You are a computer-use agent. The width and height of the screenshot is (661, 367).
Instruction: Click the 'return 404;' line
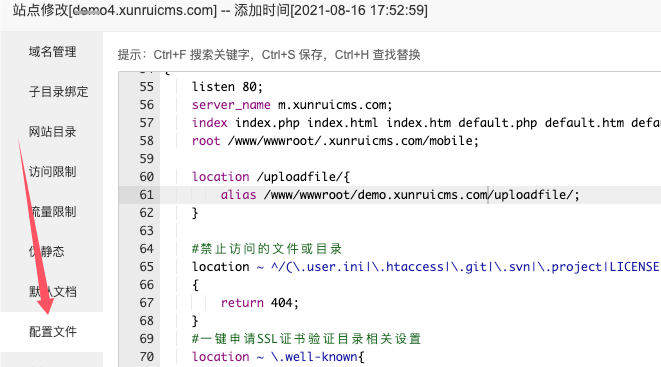tap(259, 303)
